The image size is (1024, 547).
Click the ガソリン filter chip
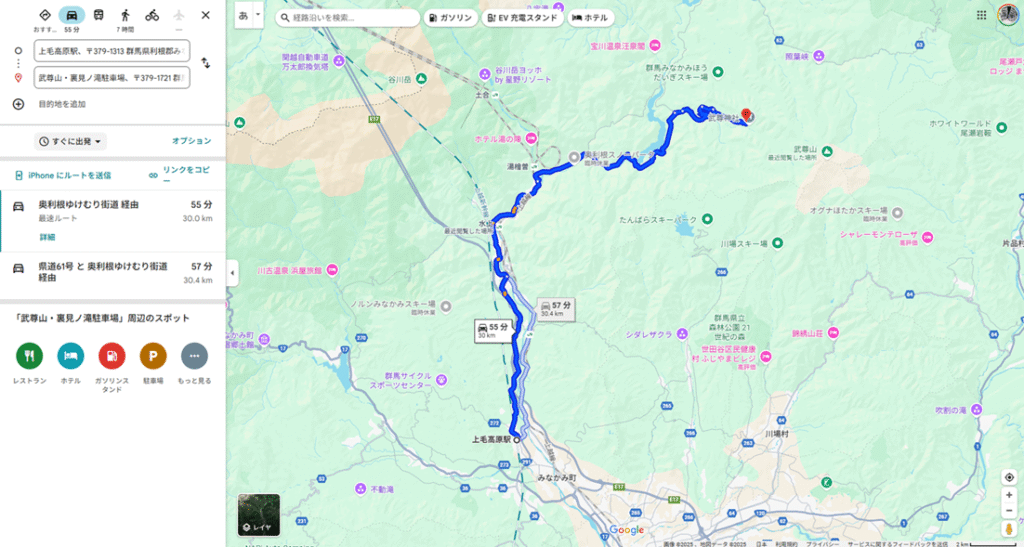[x=451, y=18]
